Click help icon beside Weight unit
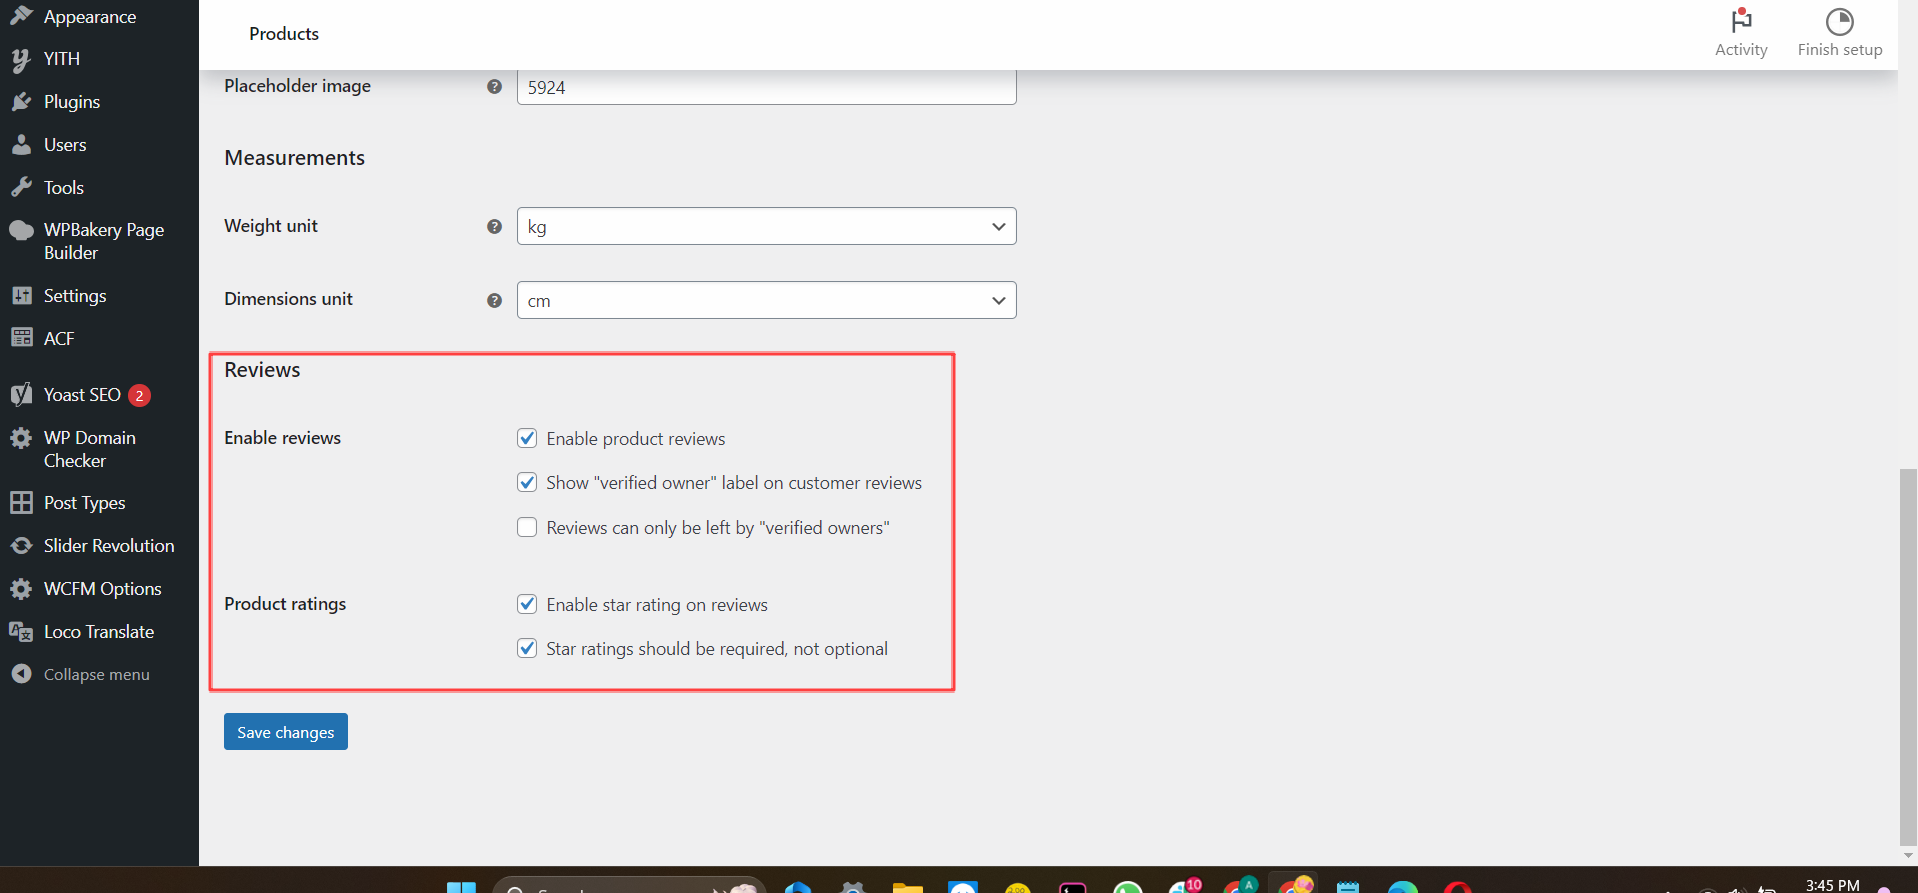1918x893 pixels. 494,227
